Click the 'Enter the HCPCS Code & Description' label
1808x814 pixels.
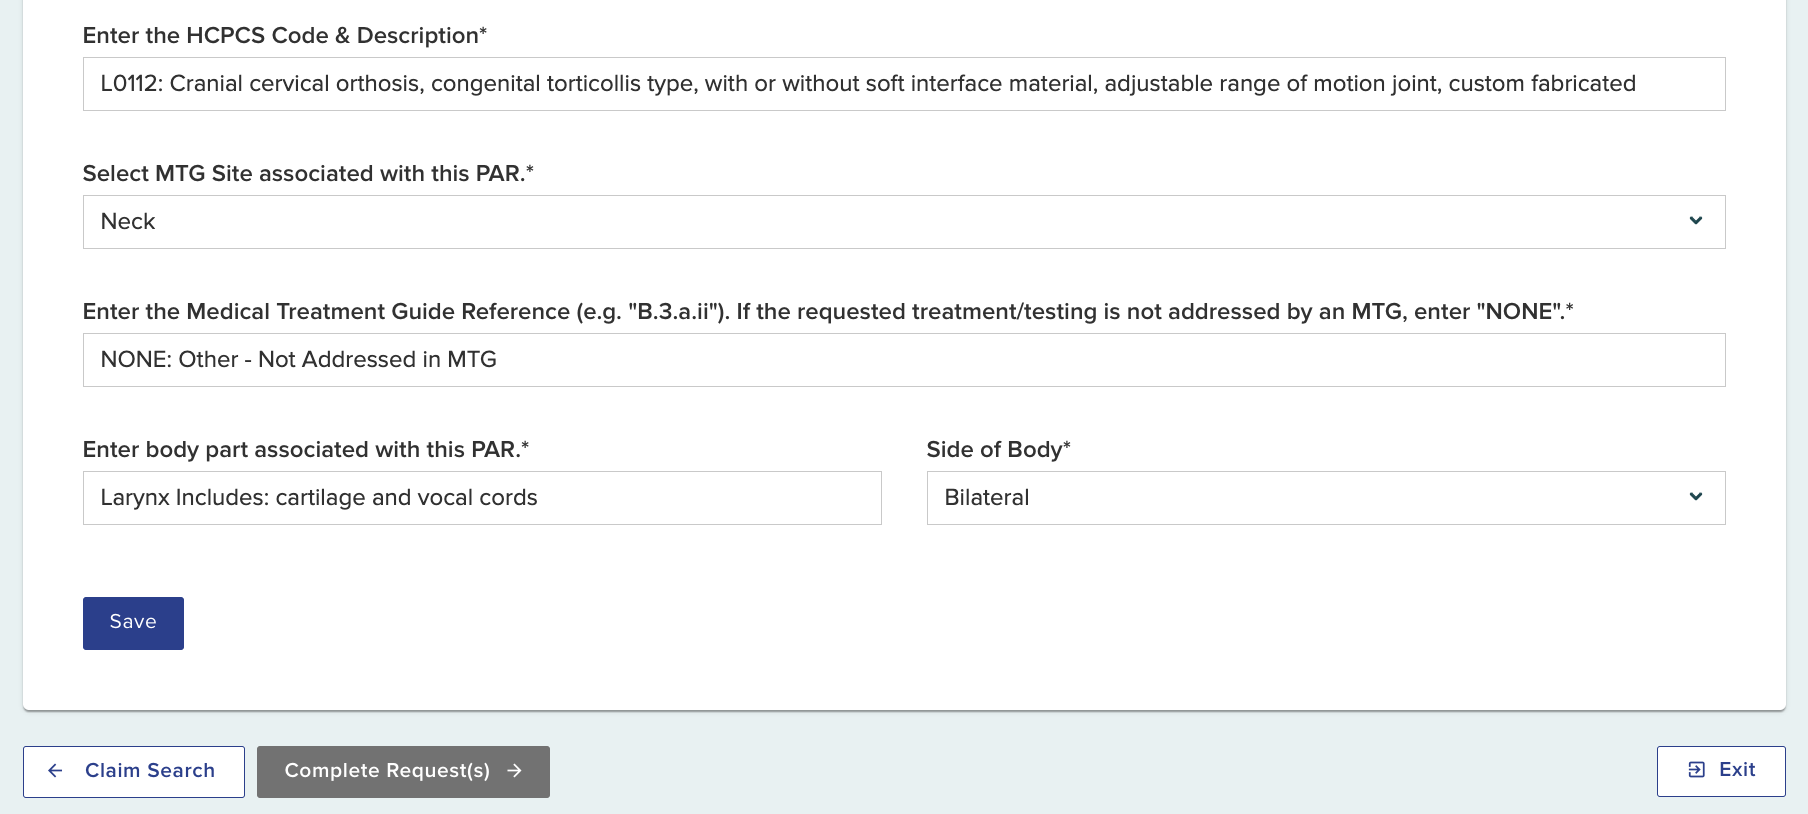[284, 36]
